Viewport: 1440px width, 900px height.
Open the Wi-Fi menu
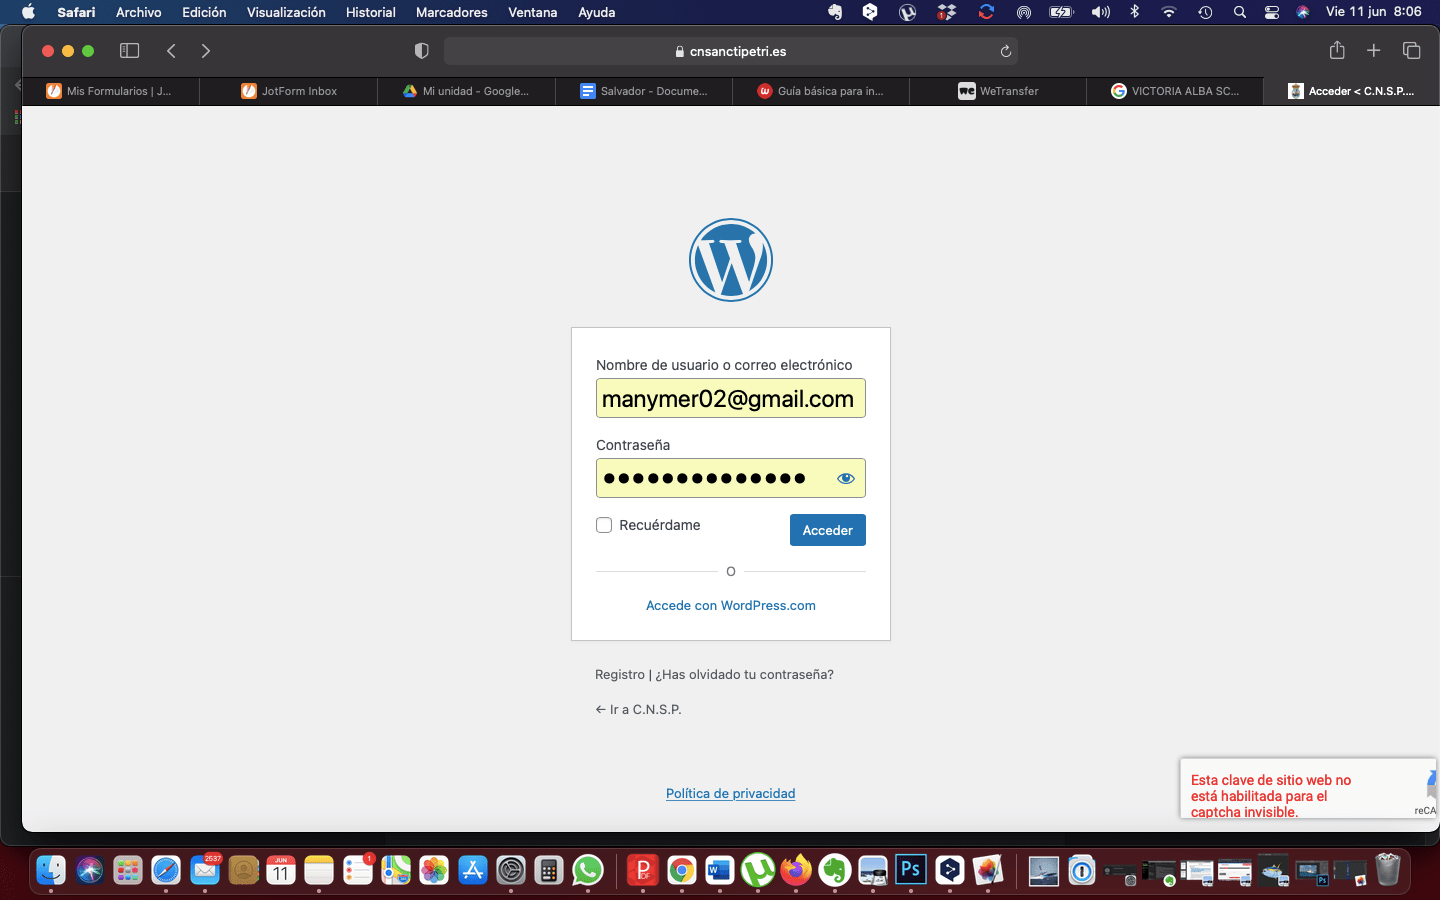point(1169,12)
